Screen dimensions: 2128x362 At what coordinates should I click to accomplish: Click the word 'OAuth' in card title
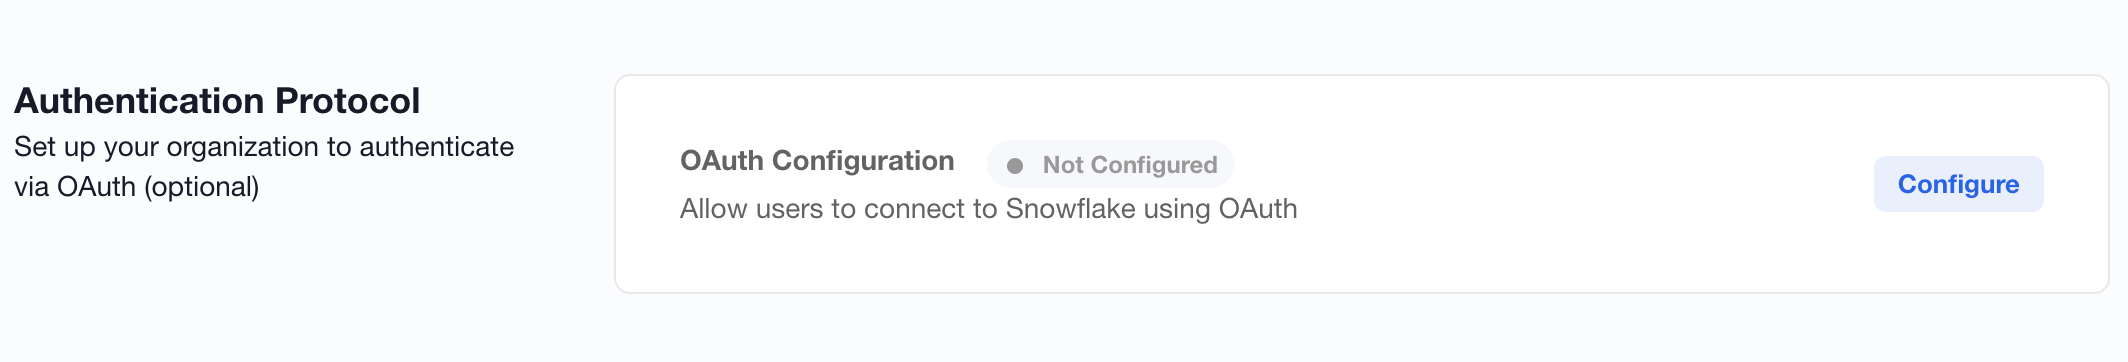coord(723,161)
